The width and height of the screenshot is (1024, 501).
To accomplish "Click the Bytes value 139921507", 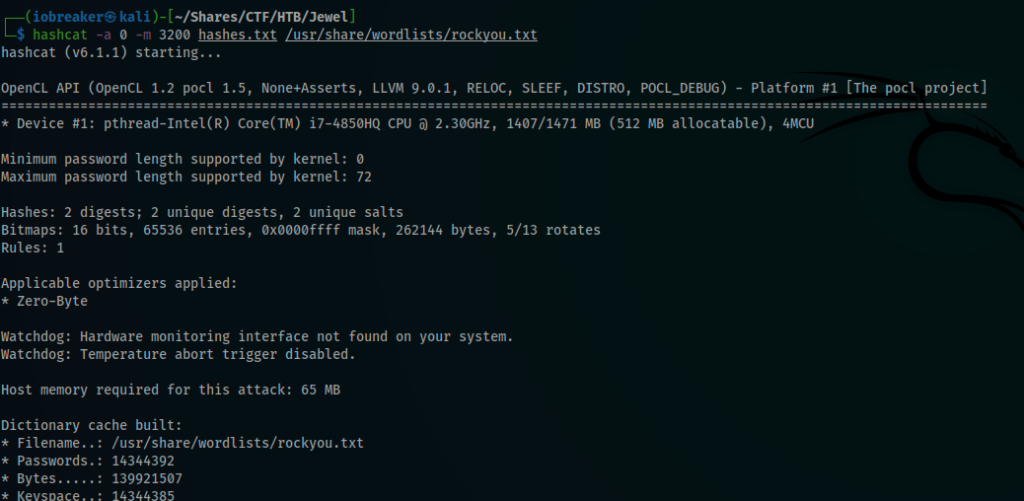I will point(147,479).
